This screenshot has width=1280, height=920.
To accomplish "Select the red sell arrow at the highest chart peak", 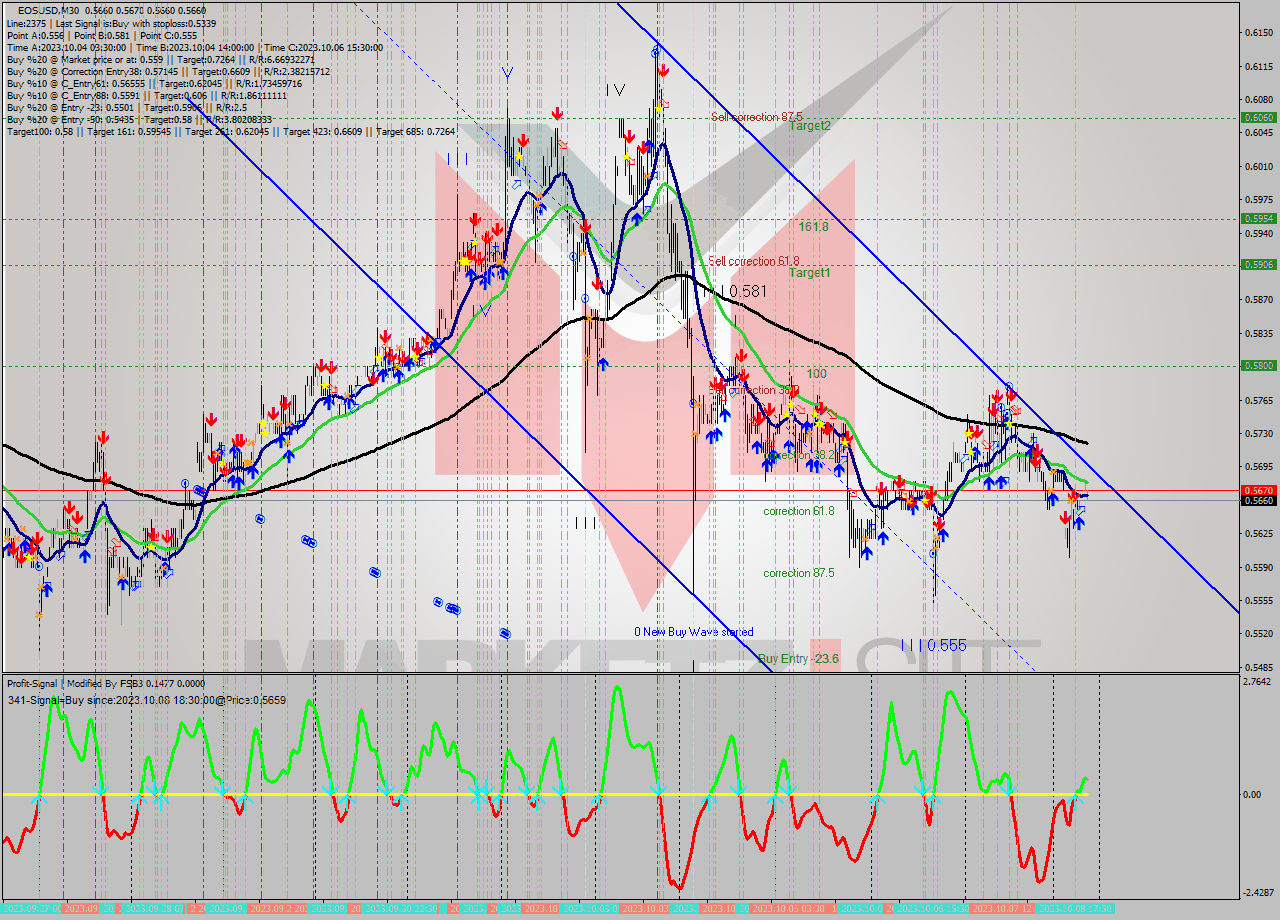I will (x=661, y=69).
